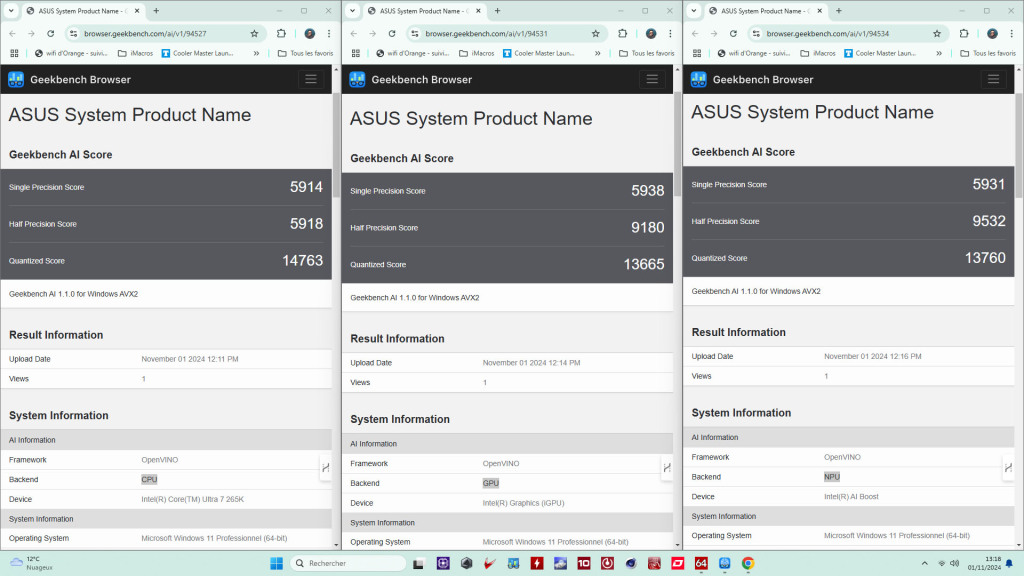
Task: Open the tab search chevron in the 94531 window
Action: coord(353,10)
